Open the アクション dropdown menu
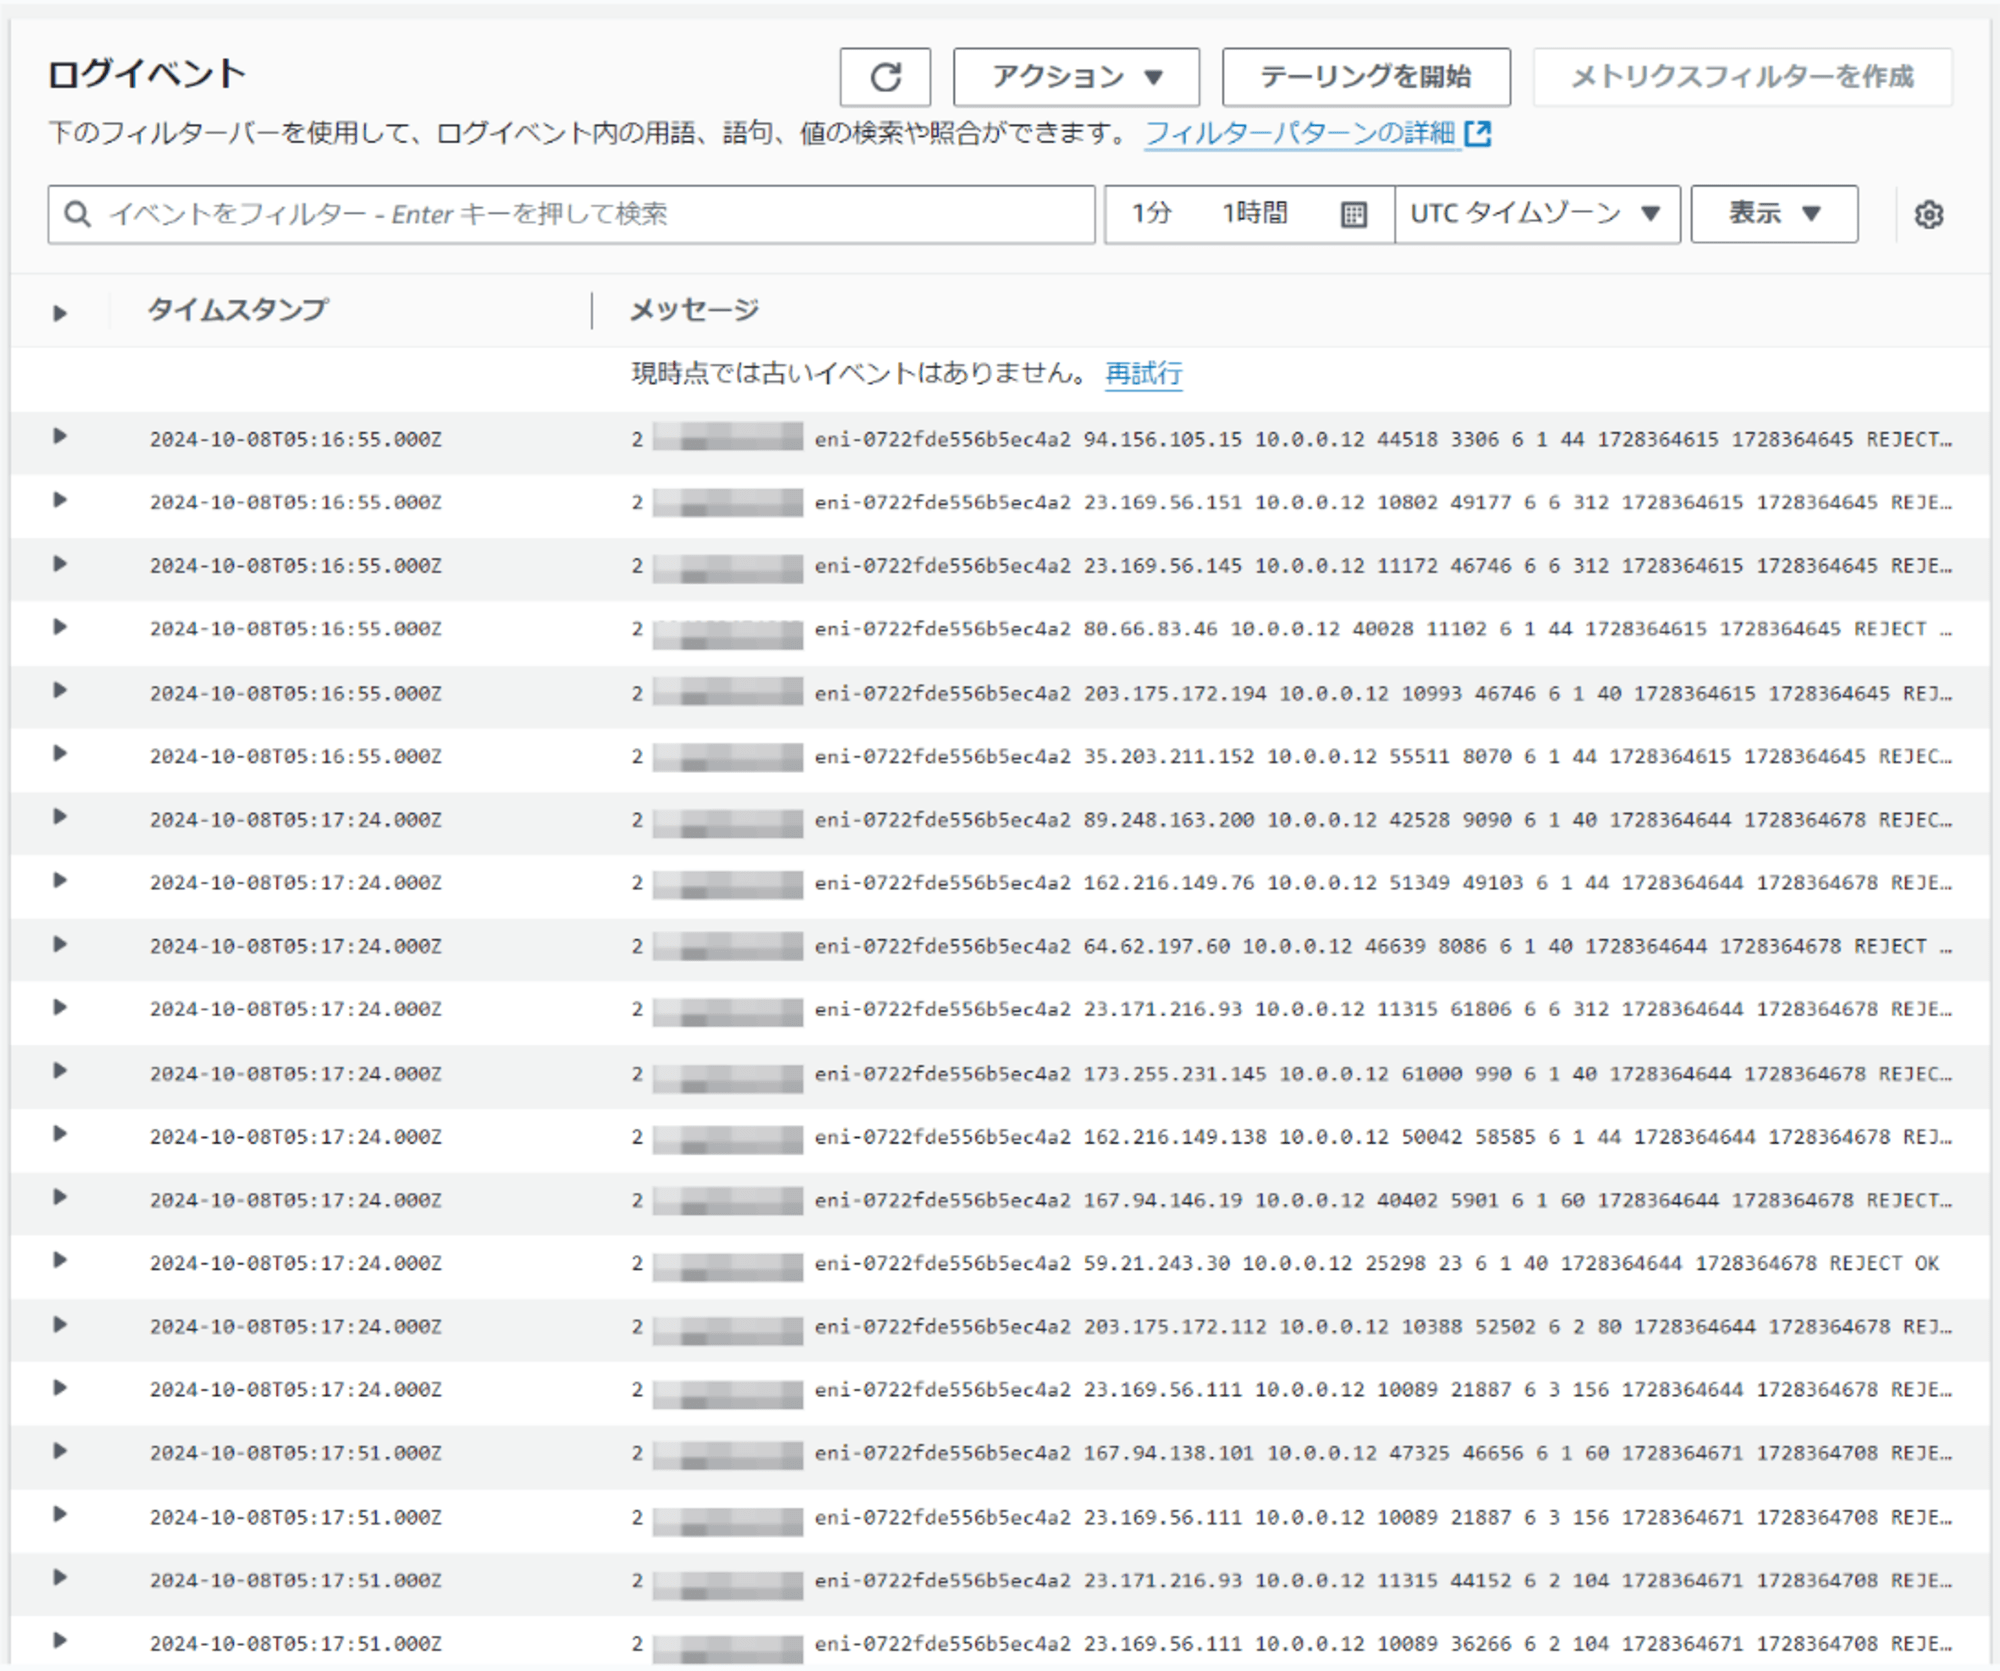The height and width of the screenshot is (1671, 2000). coord(1076,77)
